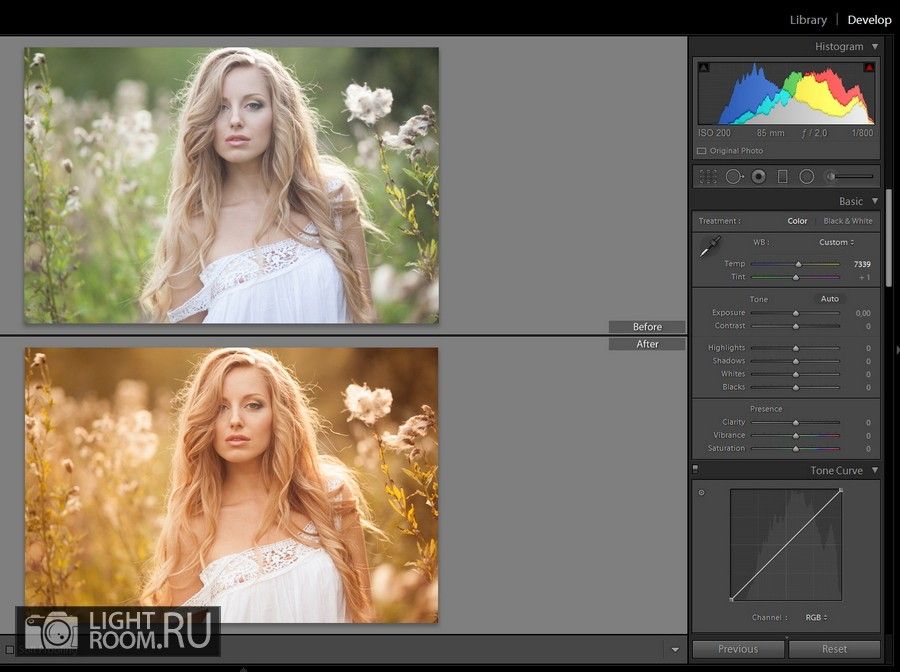Click the Previous button
The width and height of the screenshot is (900, 672).
coord(738,649)
